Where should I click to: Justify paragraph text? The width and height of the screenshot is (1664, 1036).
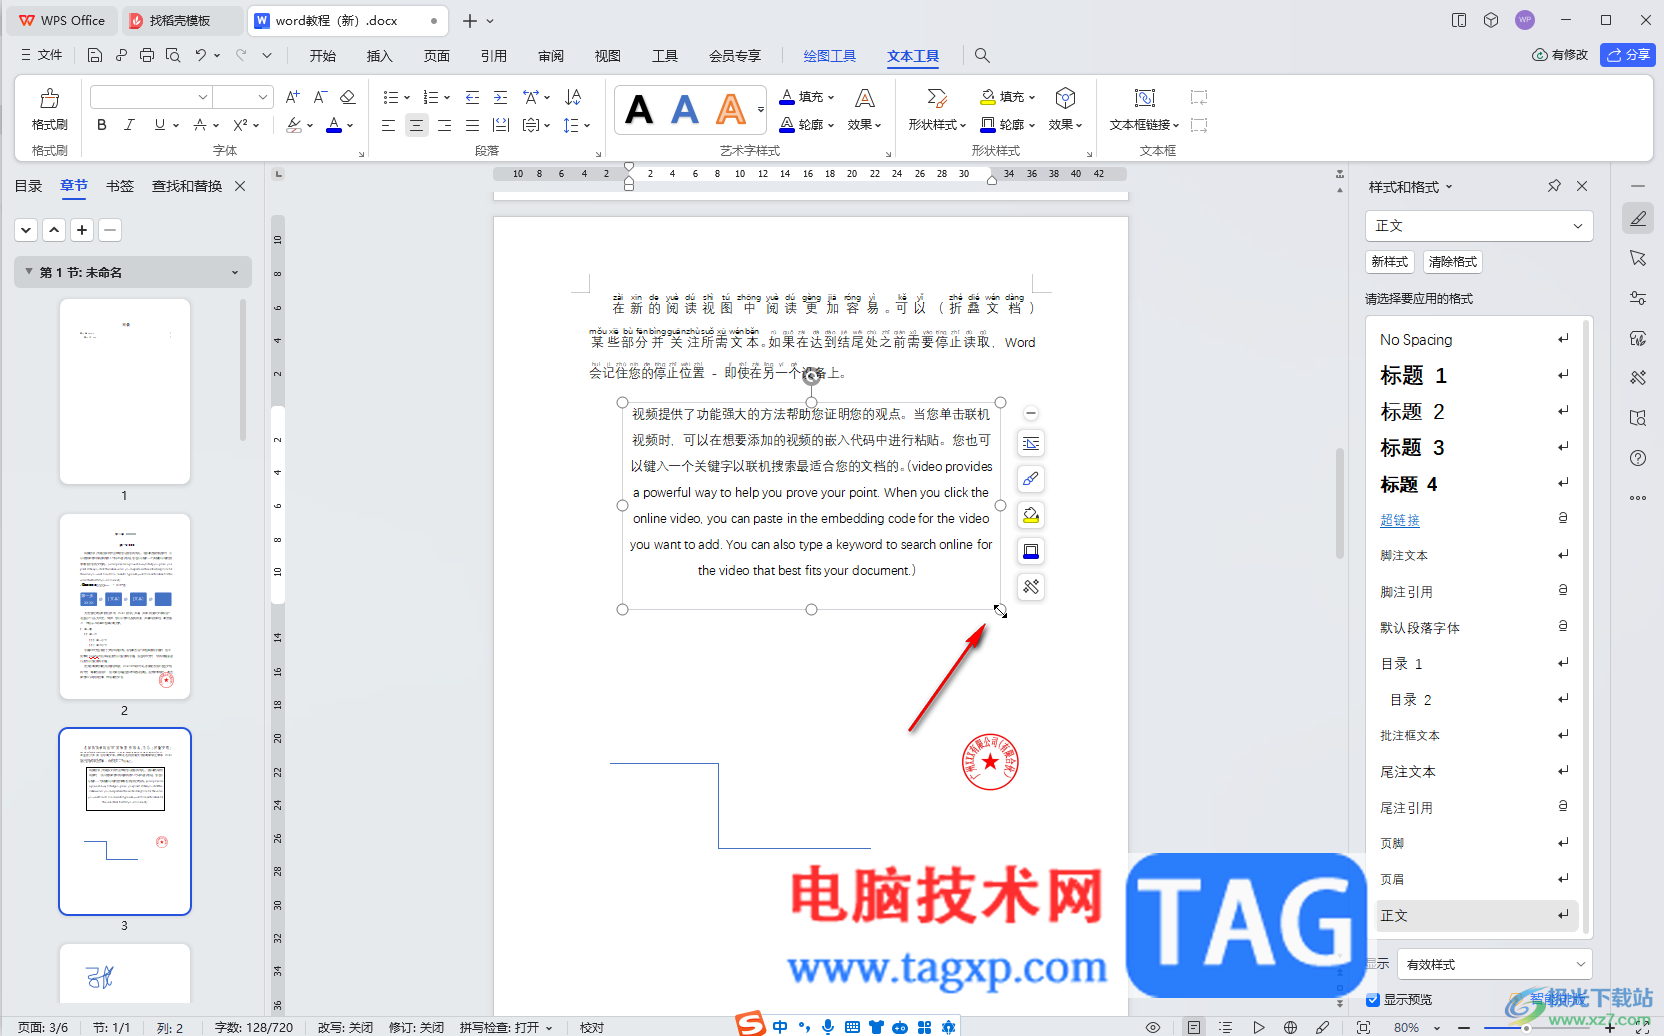coord(472,125)
